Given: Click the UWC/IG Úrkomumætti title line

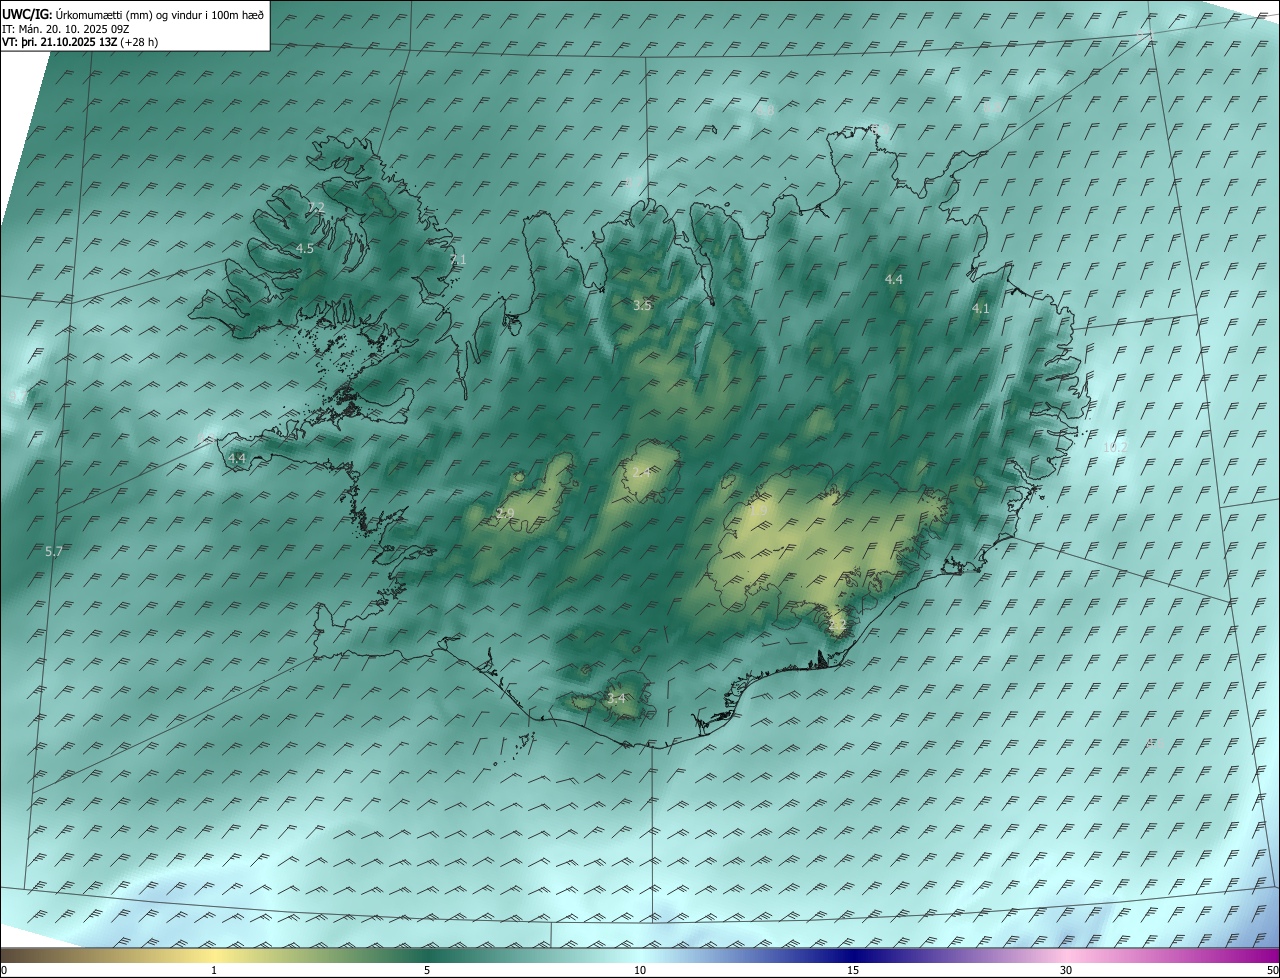Looking at the screenshot, I should pyautogui.click(x=134, y=14).
